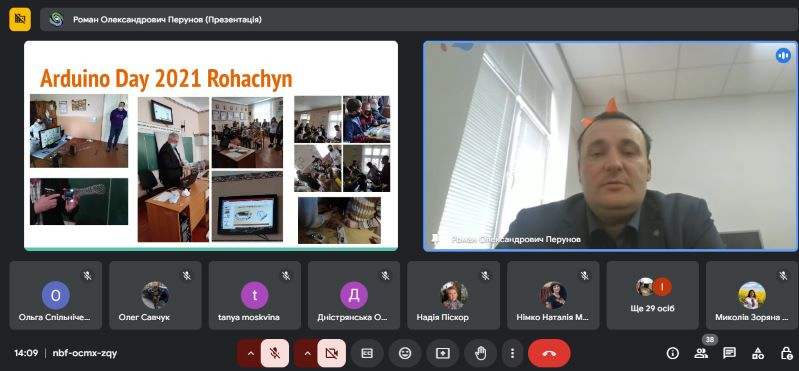
Task: Expand audio settings arrow beside microphone
Action: point(250,353)
